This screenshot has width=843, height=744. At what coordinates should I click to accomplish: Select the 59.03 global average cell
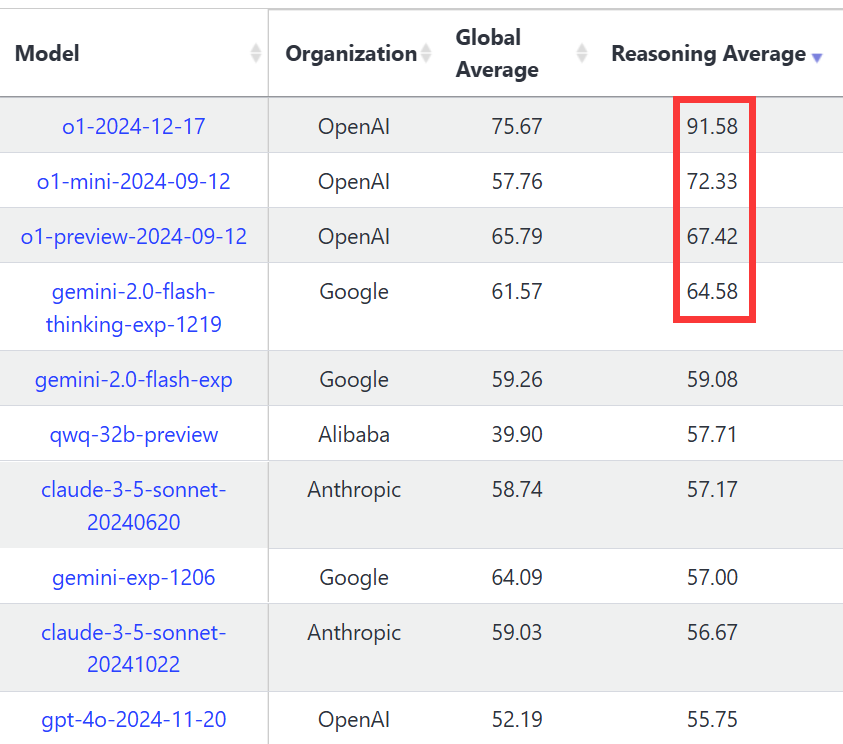point(517,632)
